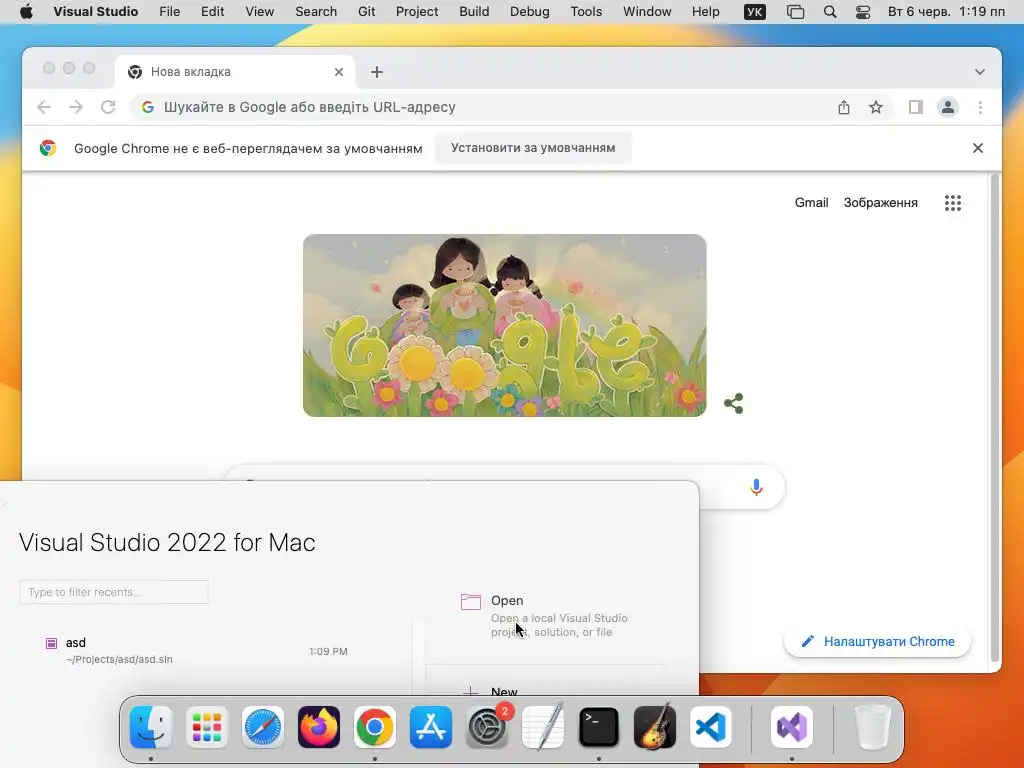Open the File menu
This screenshot has width=1024, height=768.
click(169, 12)
